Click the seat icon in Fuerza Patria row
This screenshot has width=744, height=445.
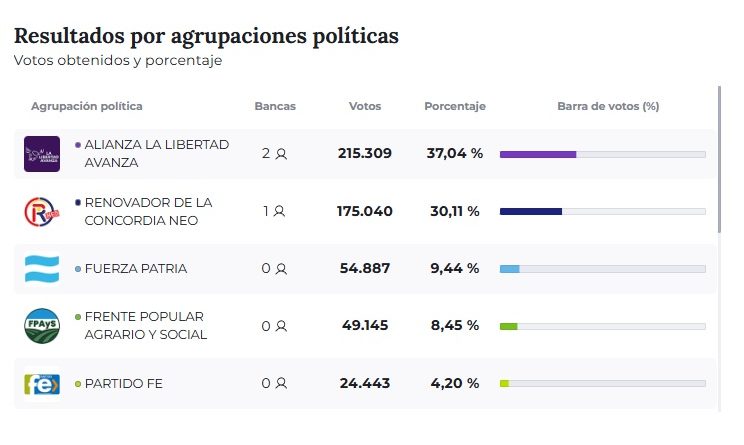281,269
